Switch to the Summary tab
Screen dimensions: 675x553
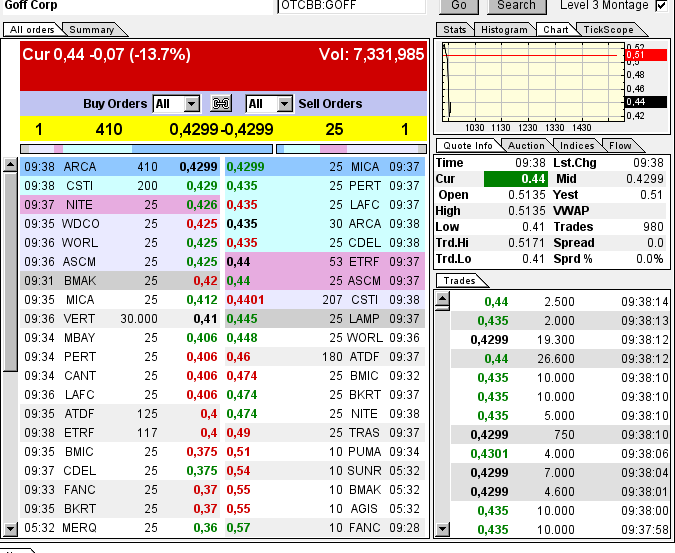[x=92, y=30]
